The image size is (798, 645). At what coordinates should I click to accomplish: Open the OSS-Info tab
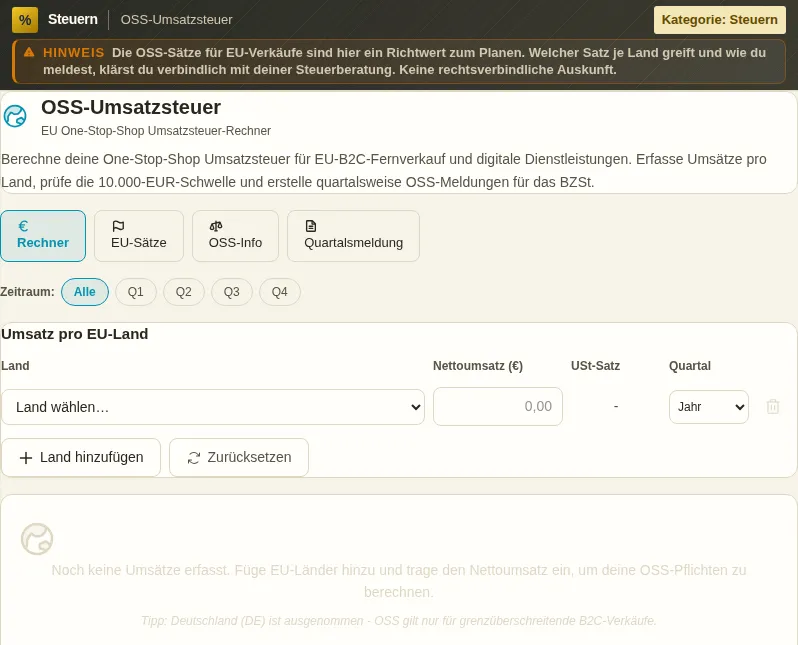pos(235,236)
